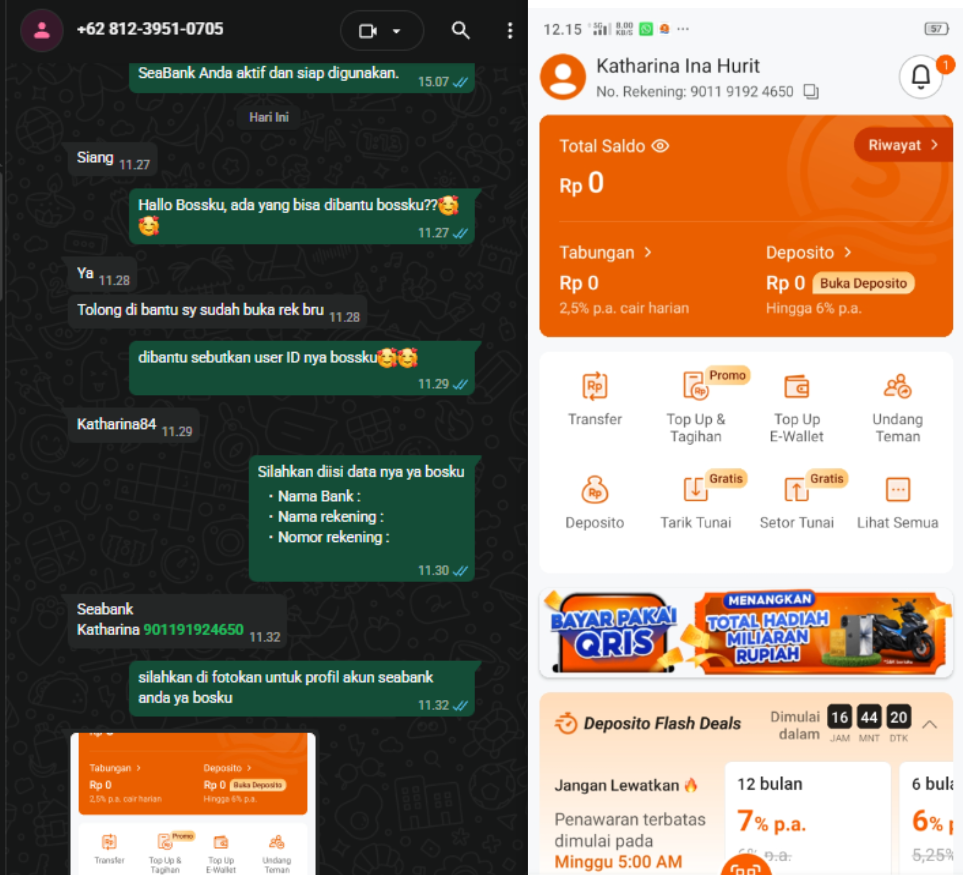Open Top Up E-Wallet icon
The height and width of the screenshot is (875, 973).
pyautogui.click(x=796, y=387)
